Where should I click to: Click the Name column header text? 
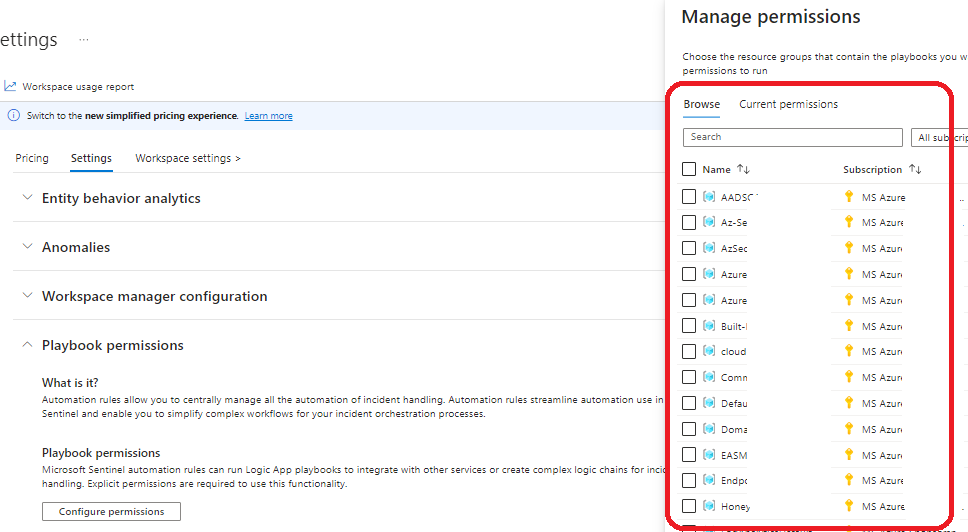716,169
